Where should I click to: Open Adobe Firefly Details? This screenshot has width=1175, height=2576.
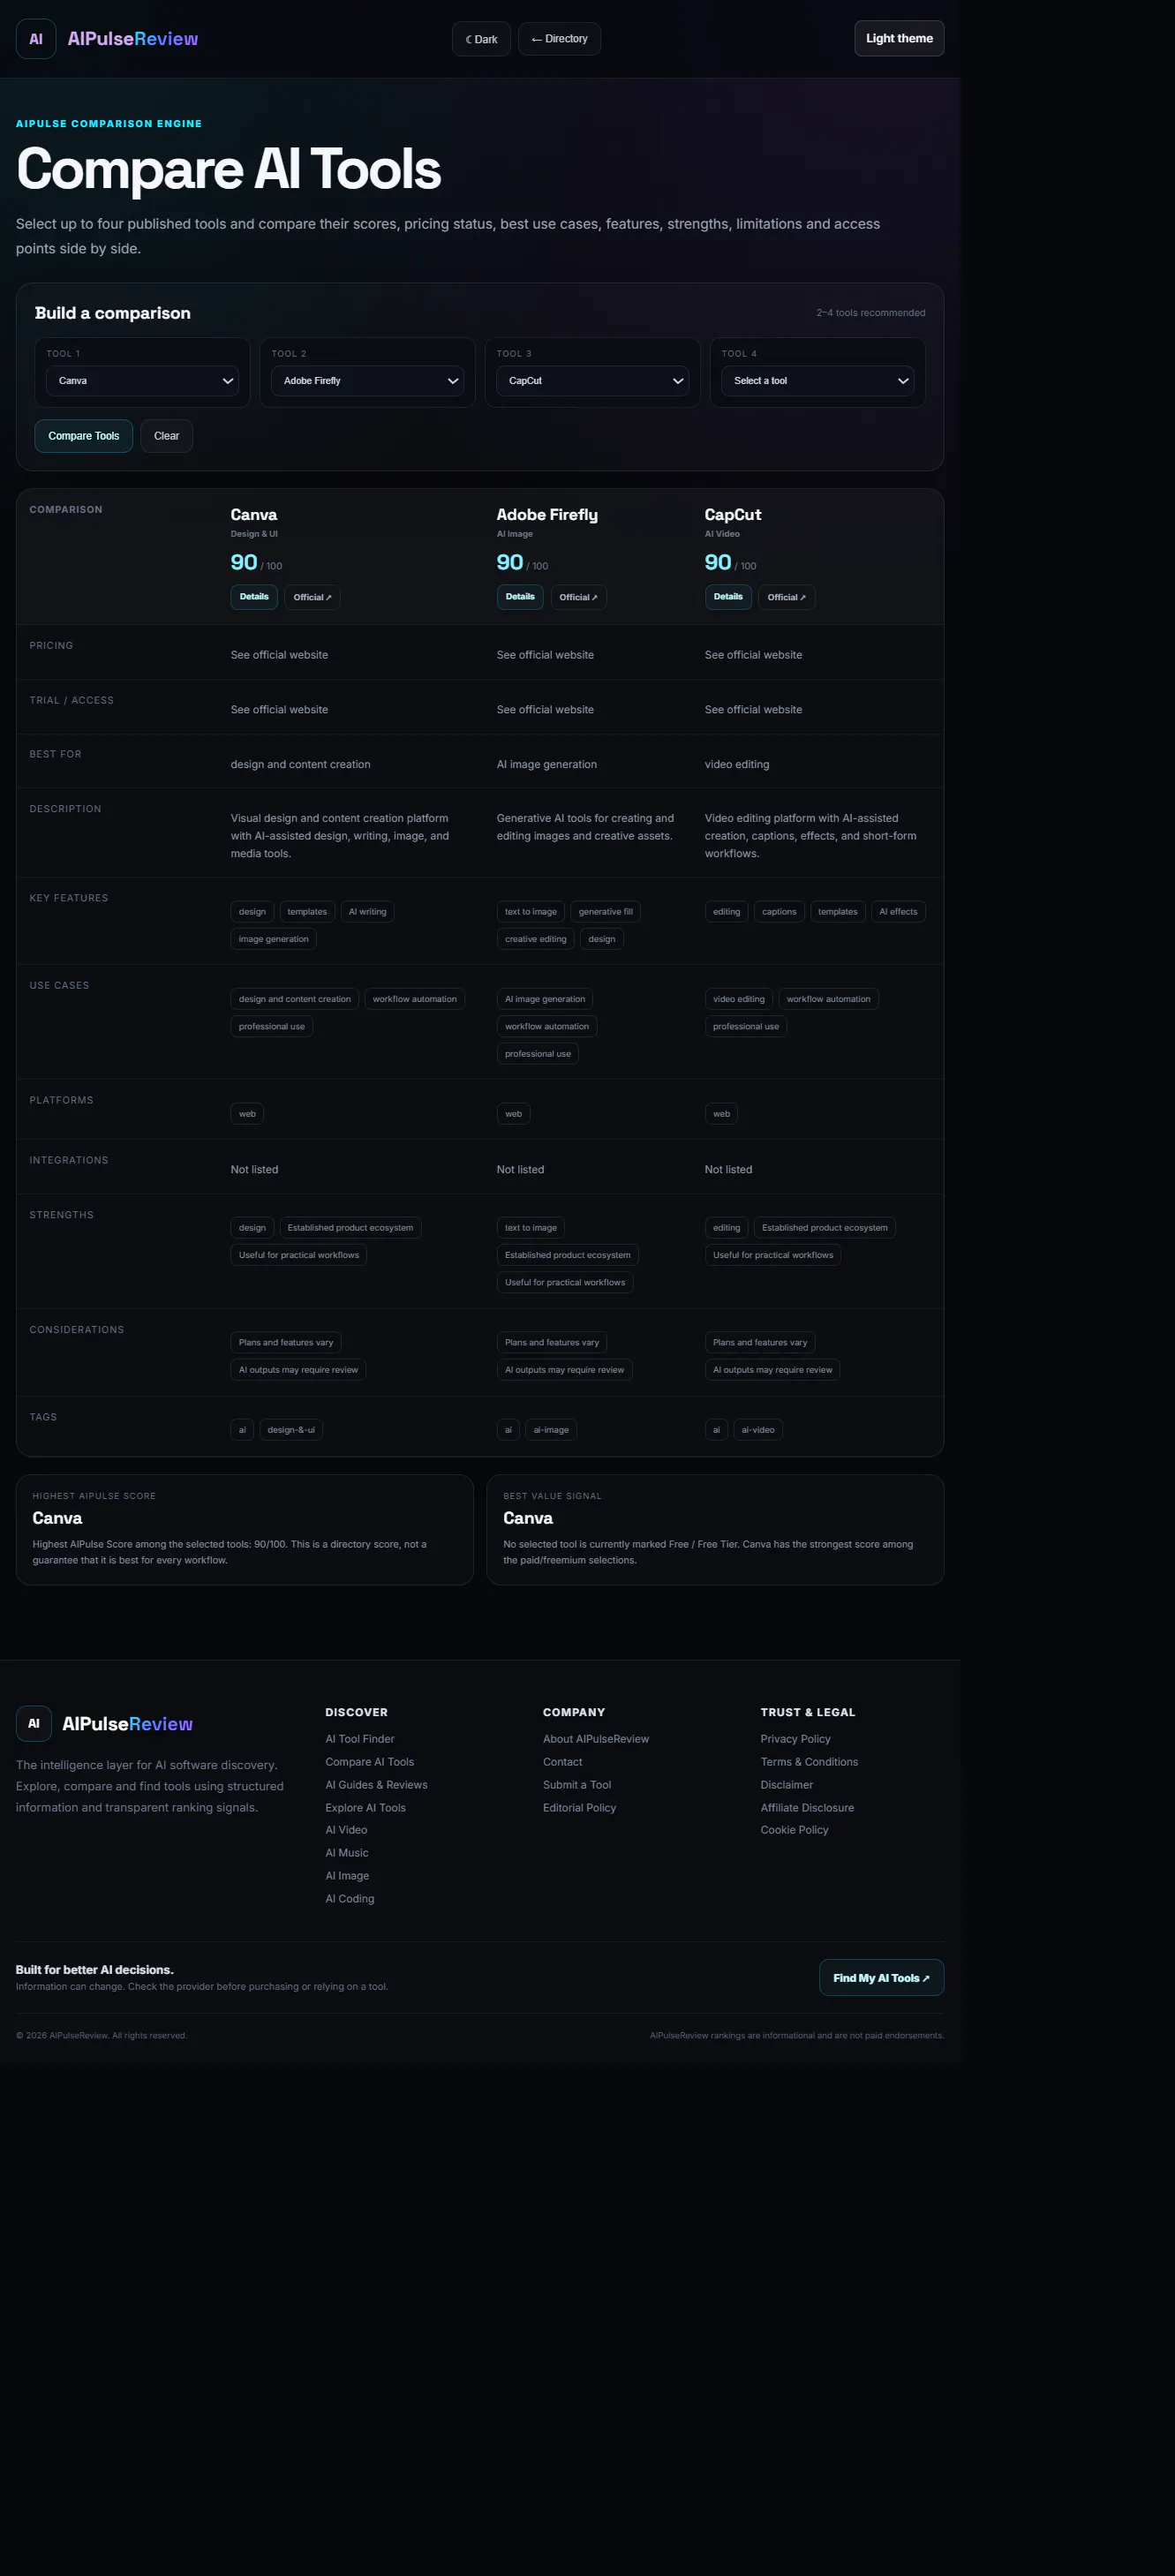tap(520, 597)
